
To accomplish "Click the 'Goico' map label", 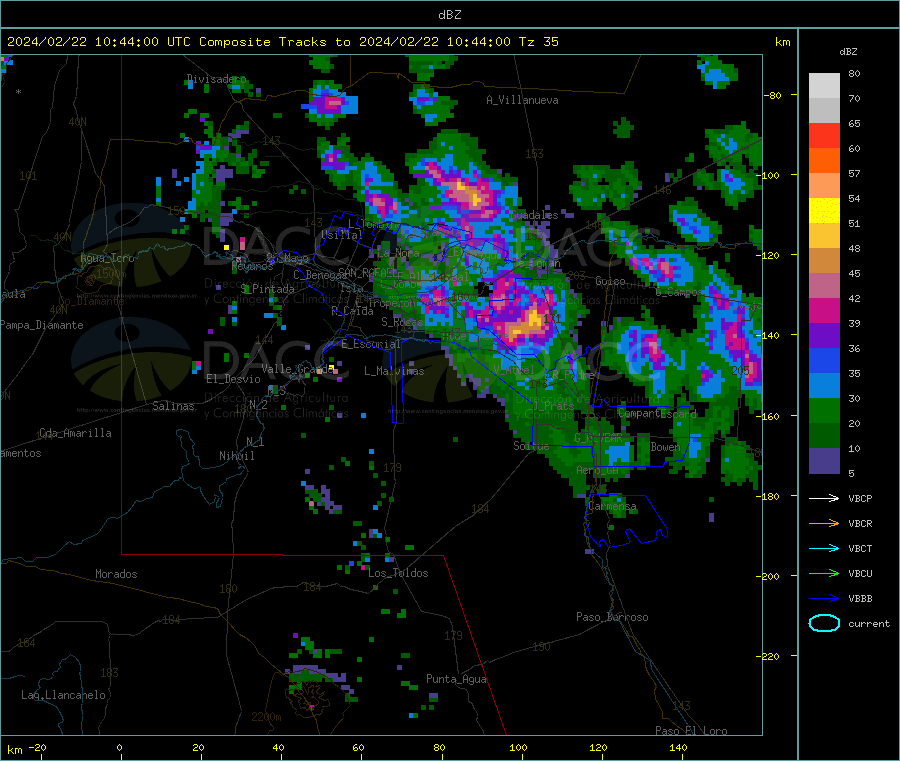I will [610, 281].
